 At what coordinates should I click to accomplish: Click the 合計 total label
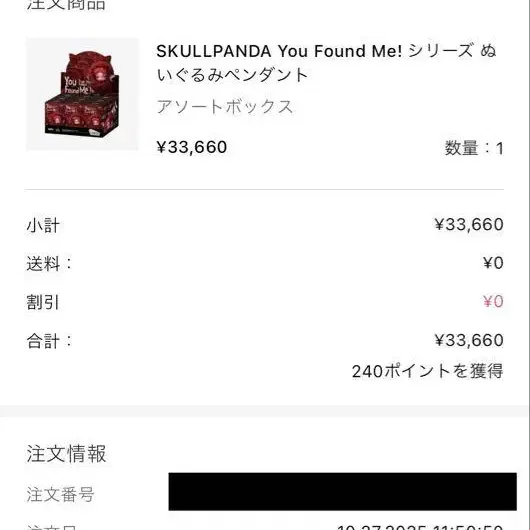(x=49, y=341)
